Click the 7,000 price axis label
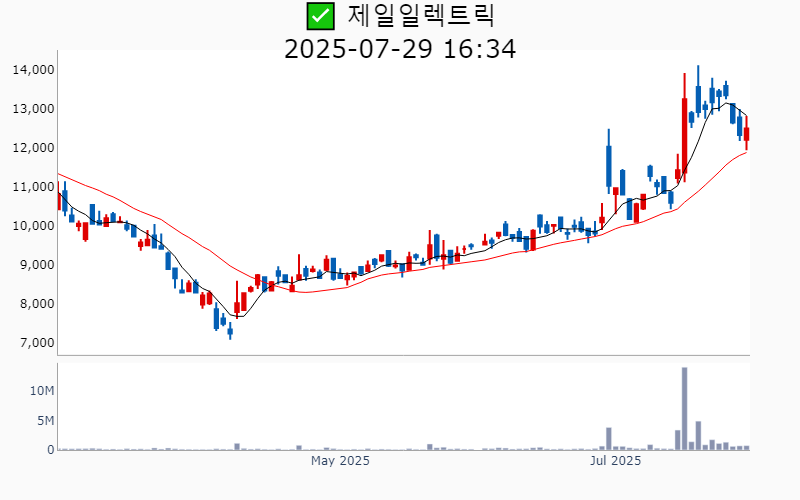The image size is (800, 500). point(36,343)
